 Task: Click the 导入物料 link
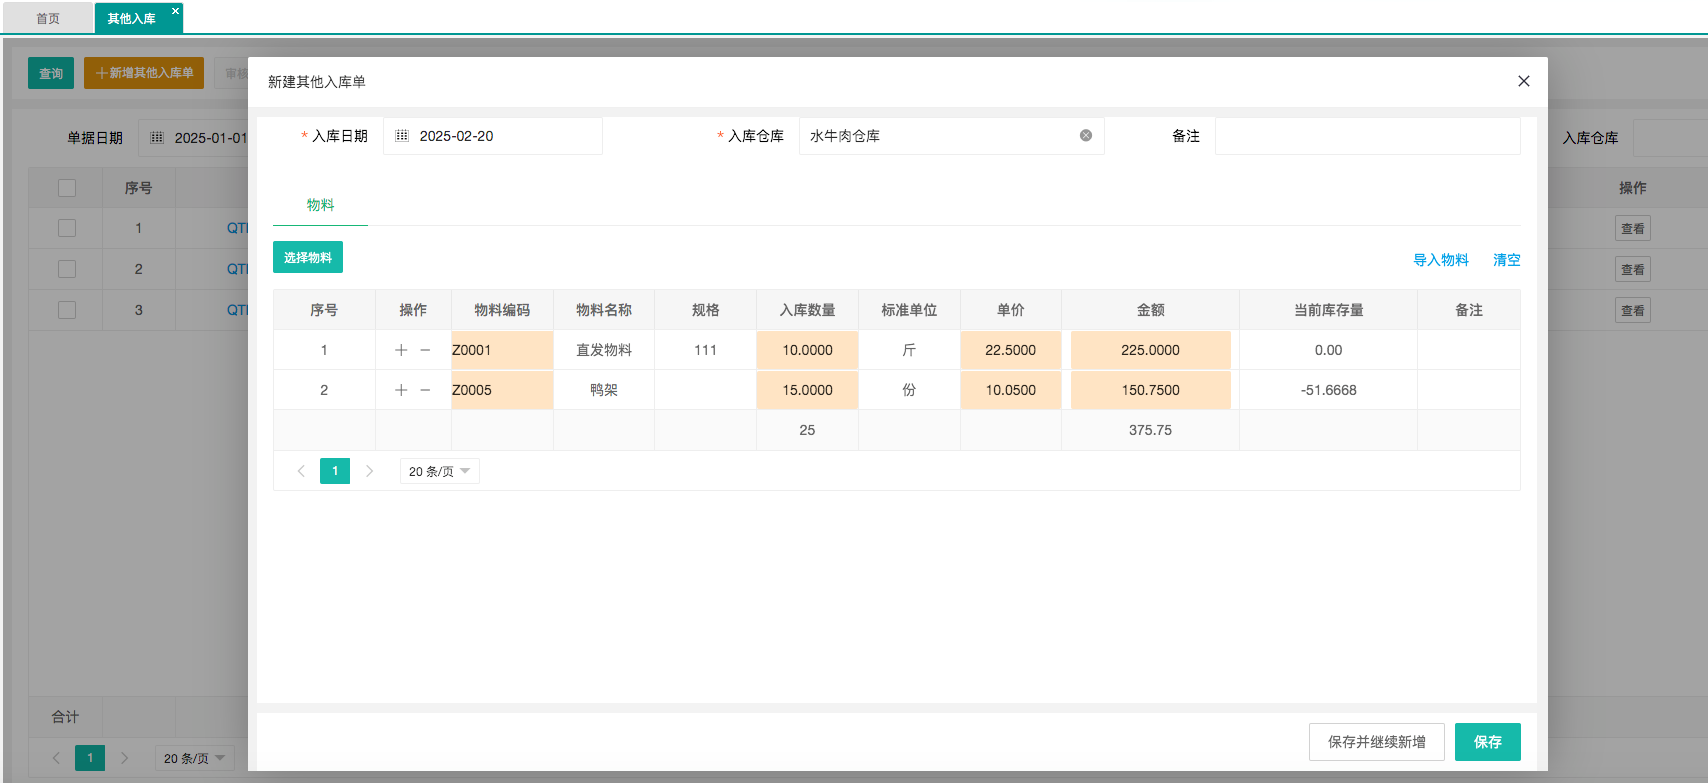click(x=1440, y=260)
